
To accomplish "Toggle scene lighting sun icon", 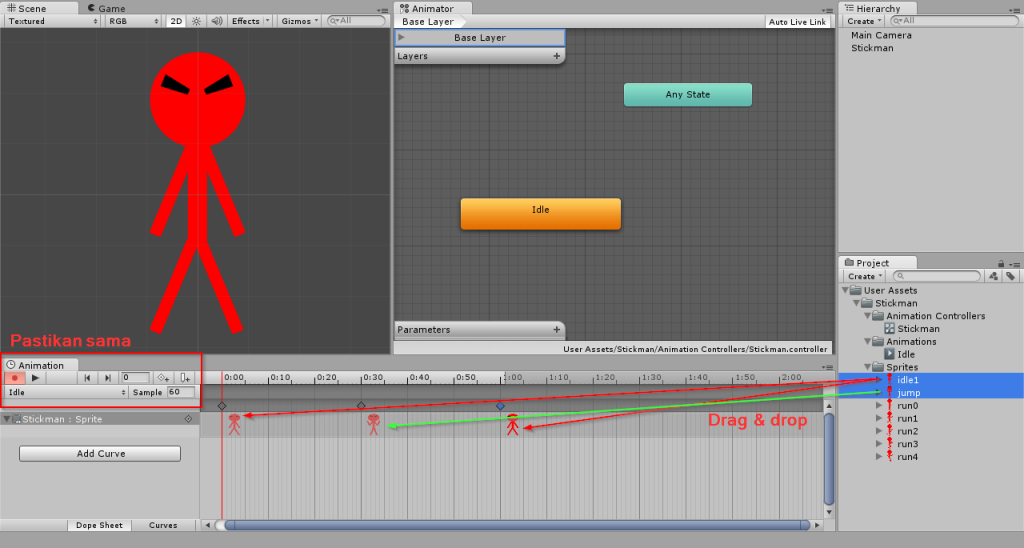I will tap(195, 21).
